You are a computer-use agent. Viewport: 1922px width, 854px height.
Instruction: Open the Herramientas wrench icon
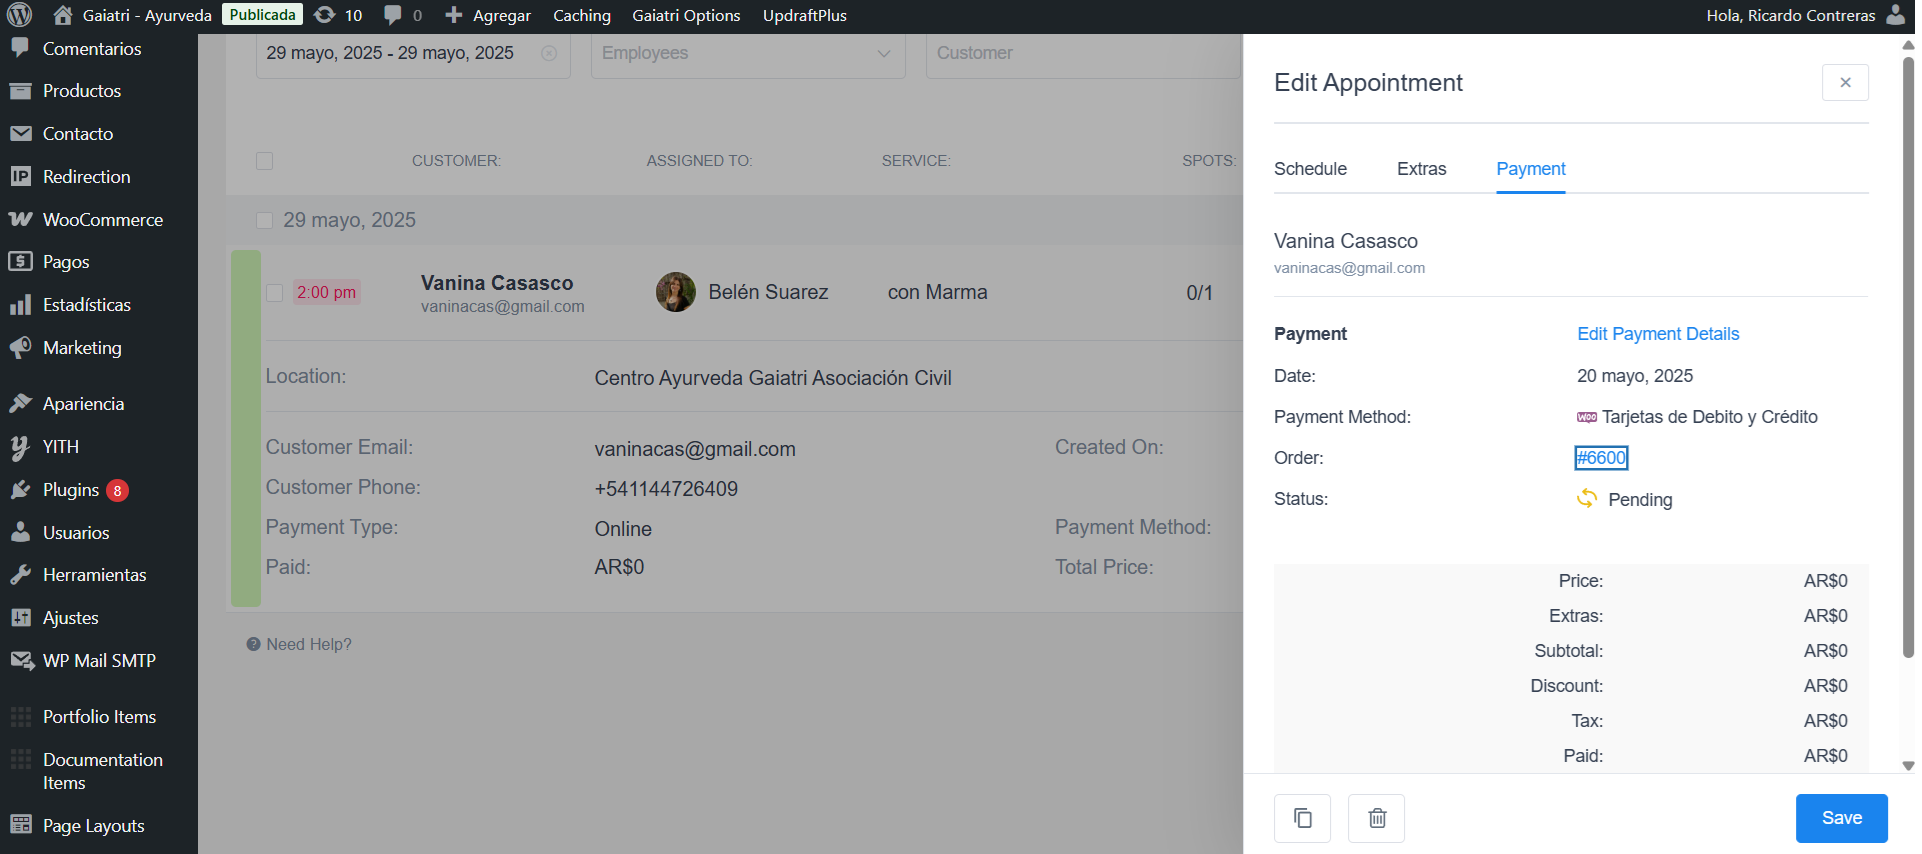[x=20, y=575]
